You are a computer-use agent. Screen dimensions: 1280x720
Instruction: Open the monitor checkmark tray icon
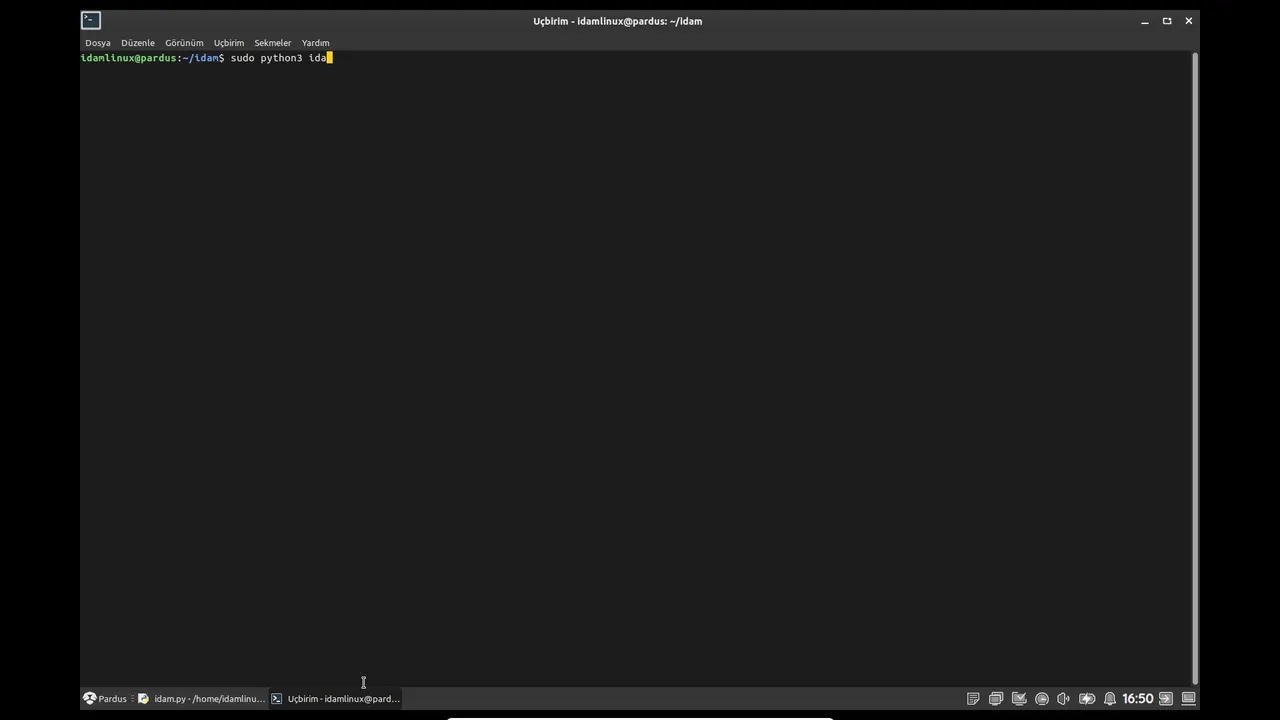click(1019, 699)
